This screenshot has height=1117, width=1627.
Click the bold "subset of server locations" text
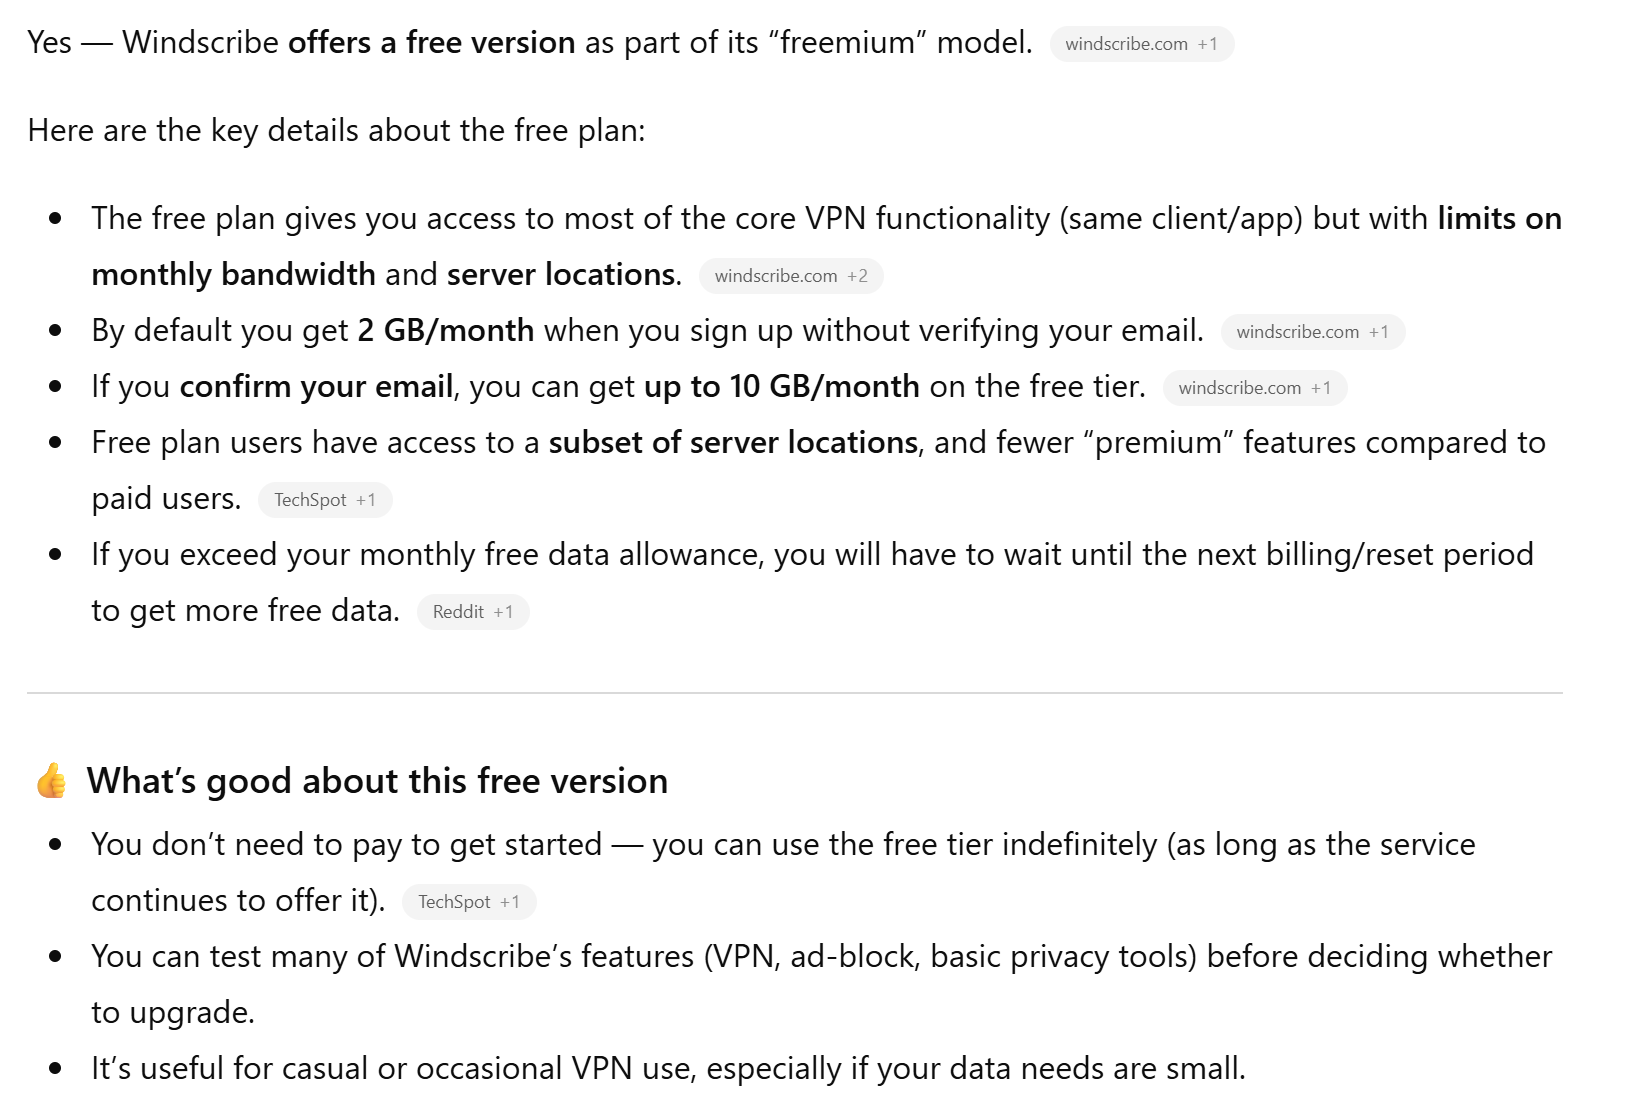coord(733,443)
